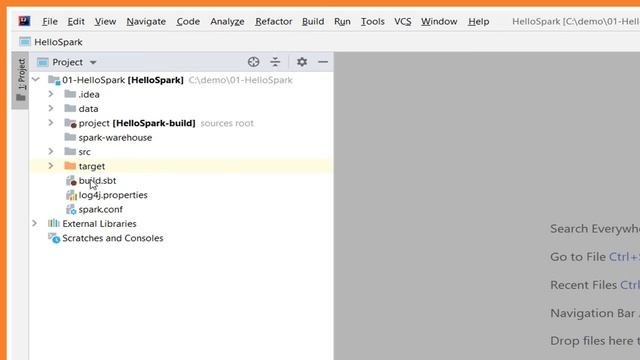
Task: Click the data folder icon
Action: (70, 108)
